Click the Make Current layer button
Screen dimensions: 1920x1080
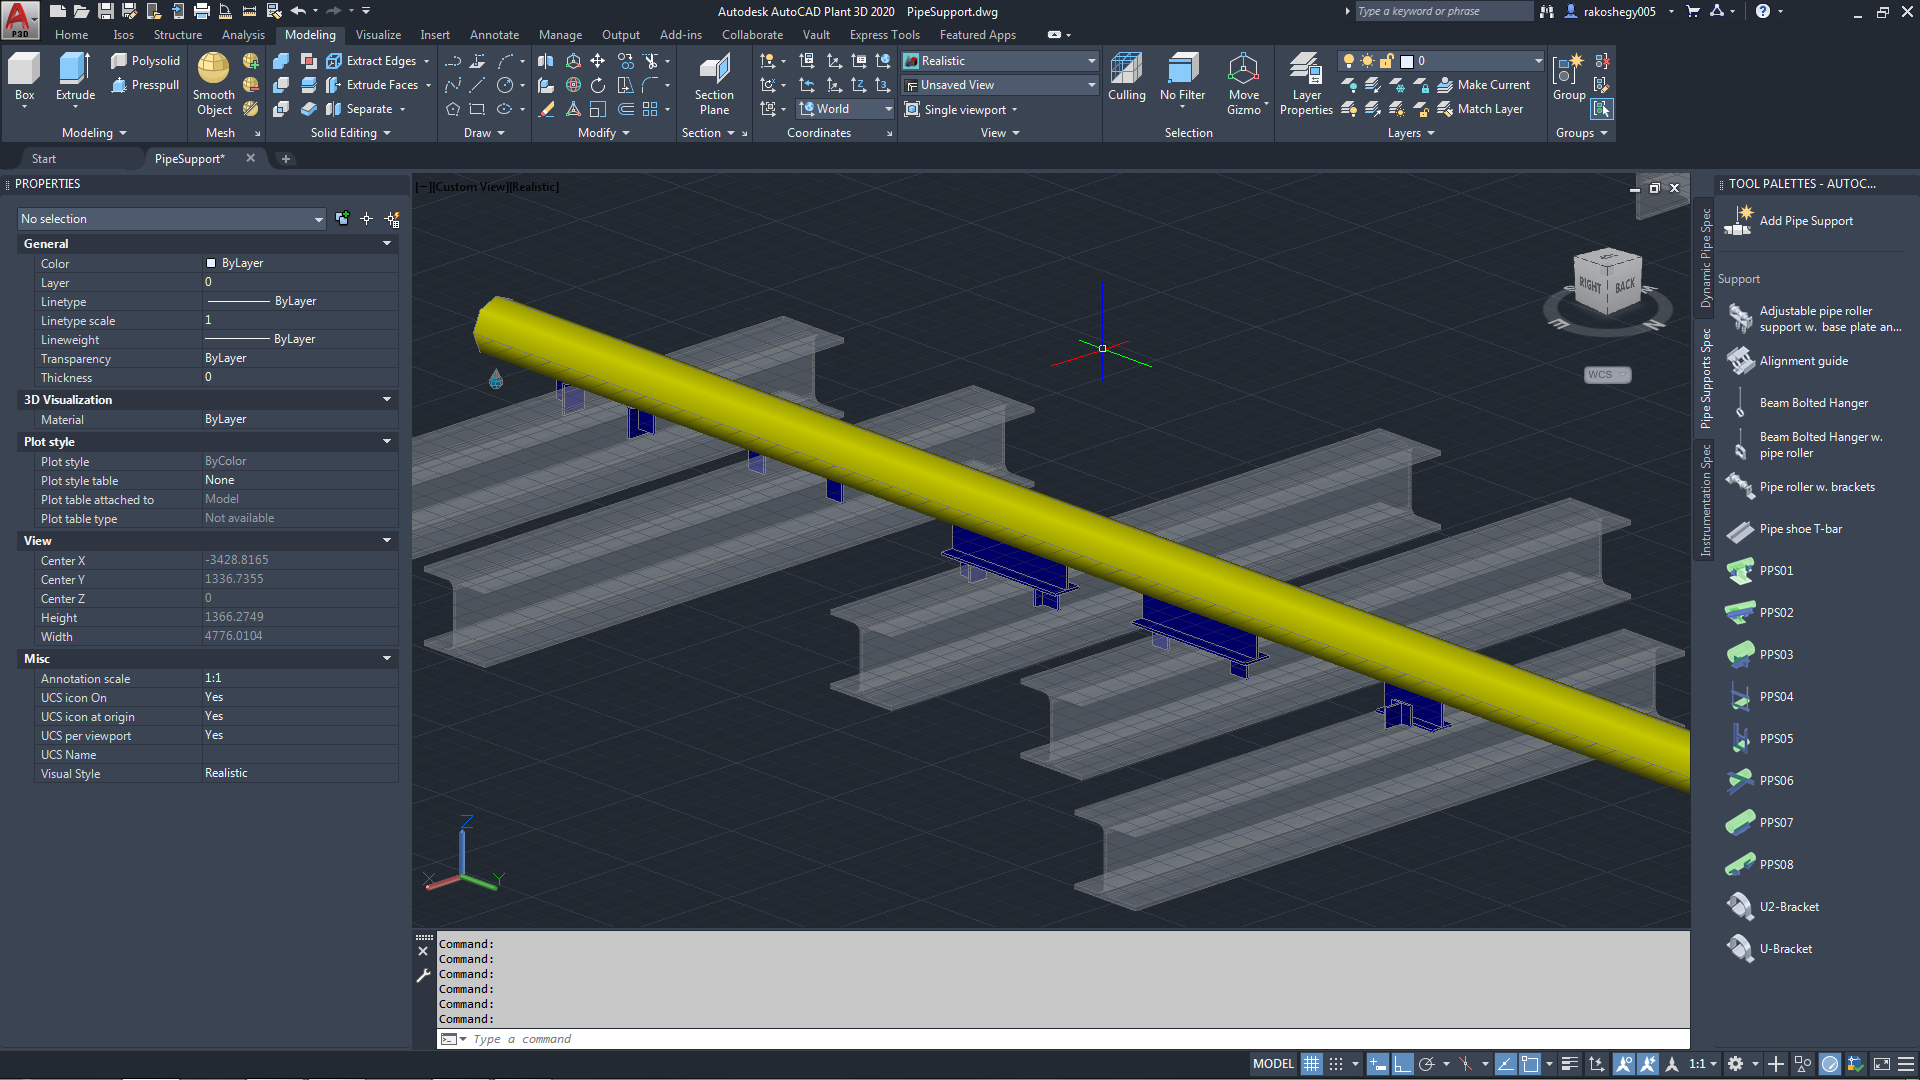(x=1483, y=85)
